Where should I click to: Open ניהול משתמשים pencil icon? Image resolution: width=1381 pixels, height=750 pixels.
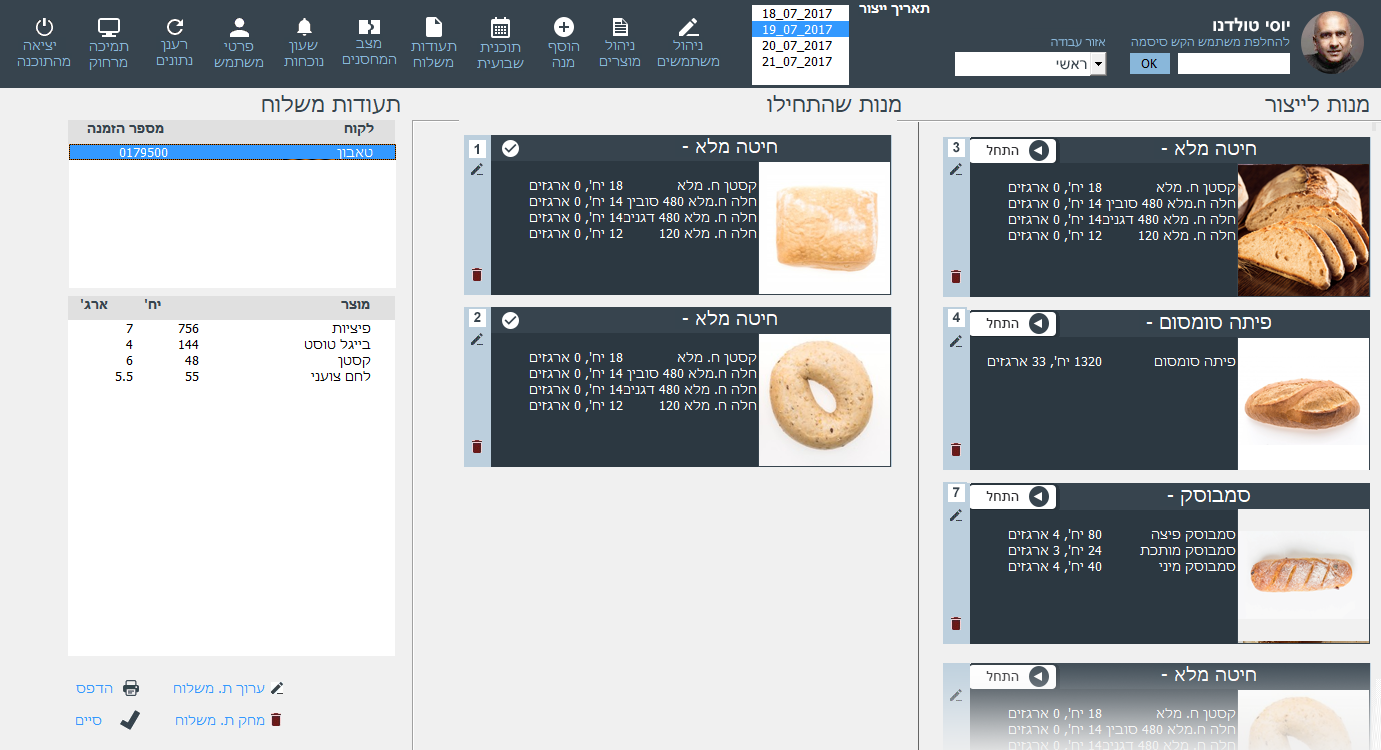tap(688, 28)
